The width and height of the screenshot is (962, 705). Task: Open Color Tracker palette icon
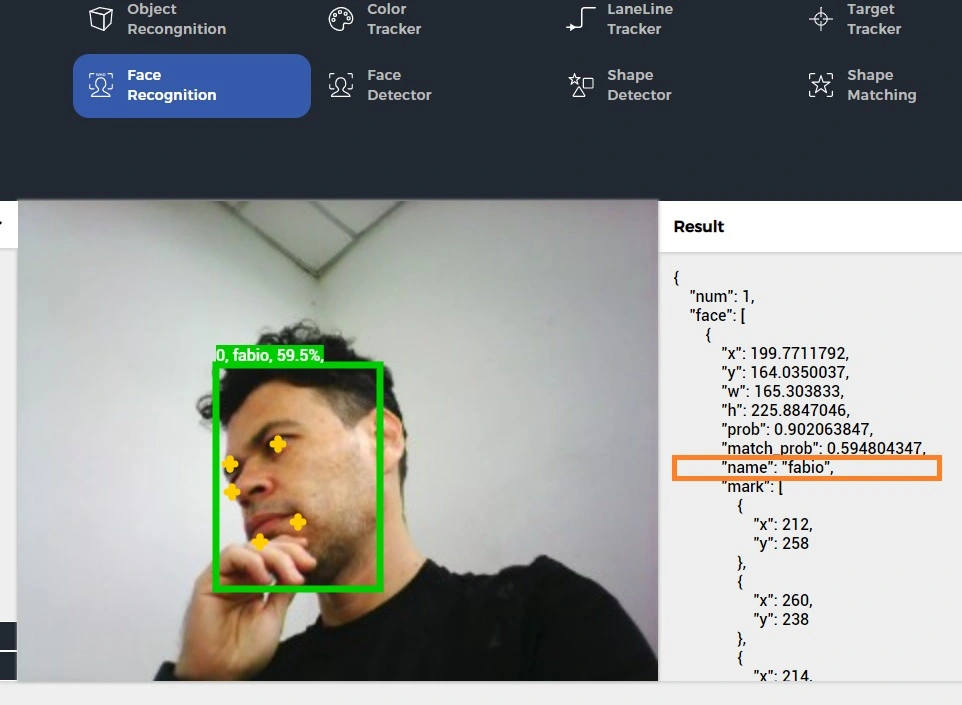[x=341, y=19]
